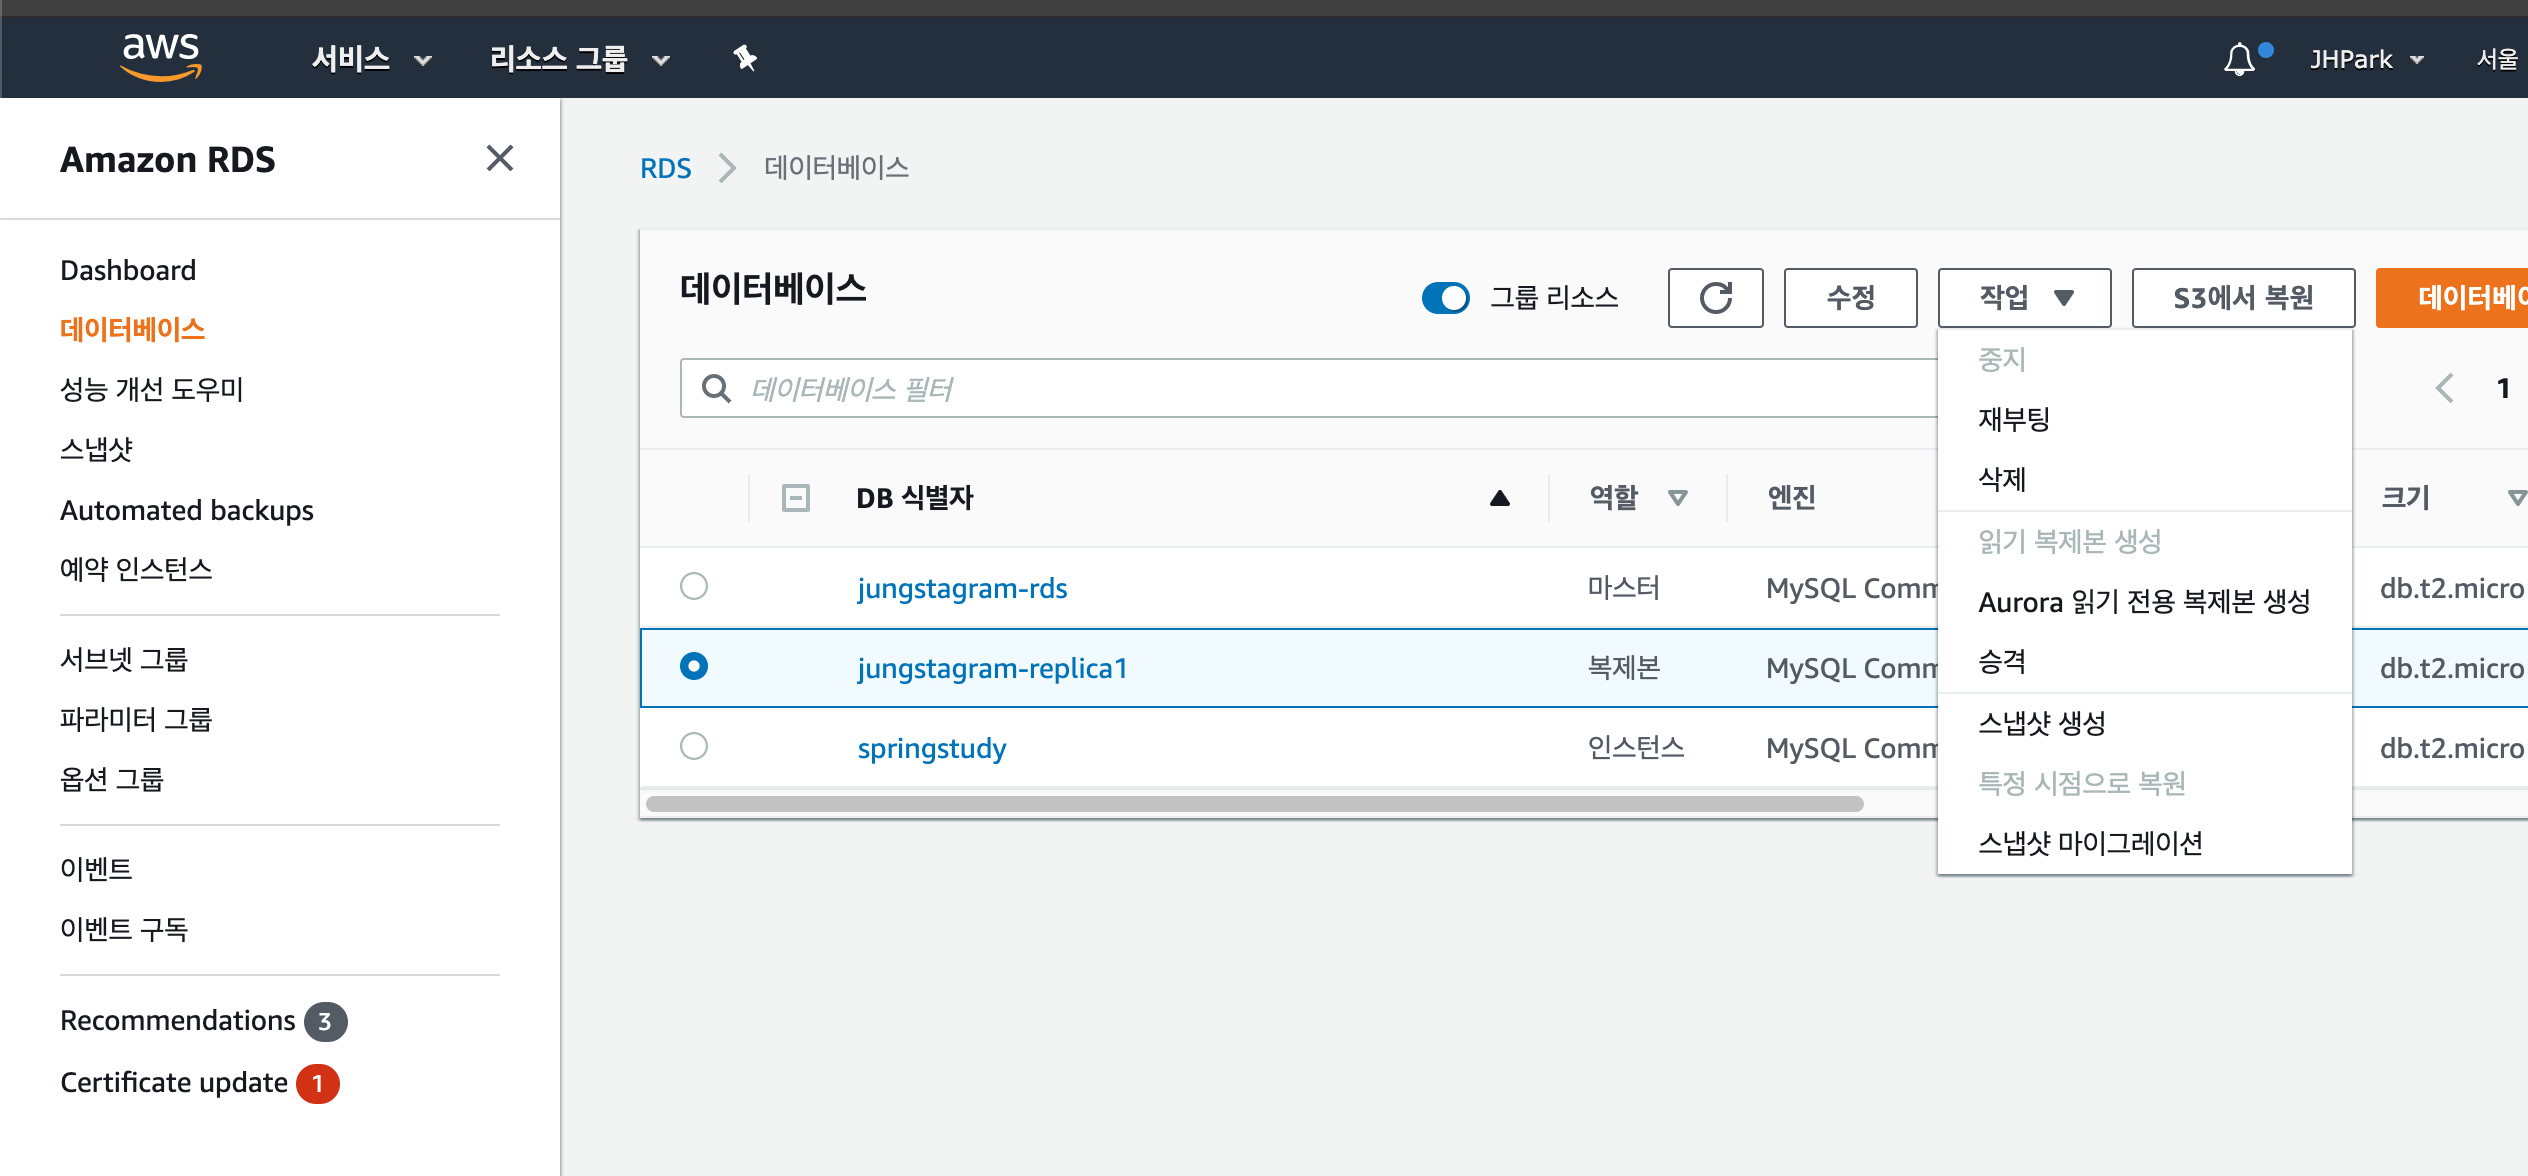Click the search magnifier icon in filter
The image size is (2528, 1176).
[x=716, y=388]
